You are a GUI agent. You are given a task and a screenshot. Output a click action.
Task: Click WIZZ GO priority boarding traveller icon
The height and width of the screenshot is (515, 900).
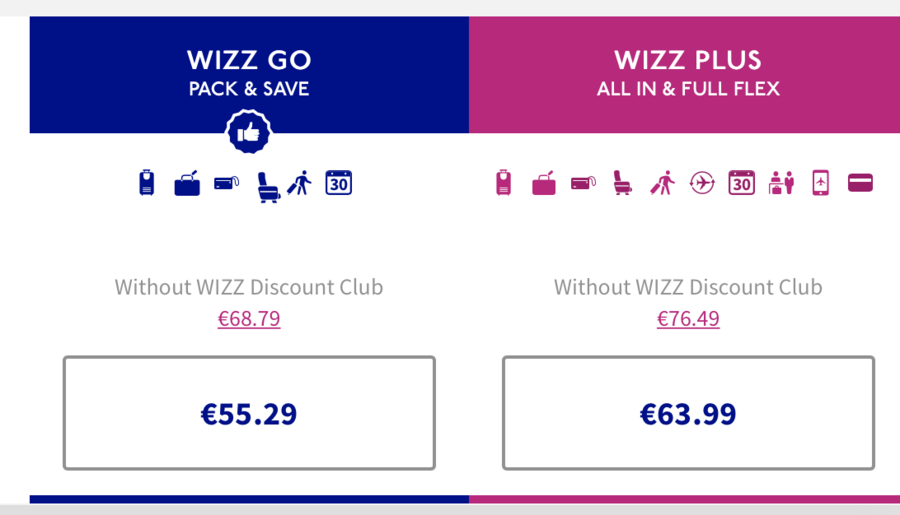299,183
